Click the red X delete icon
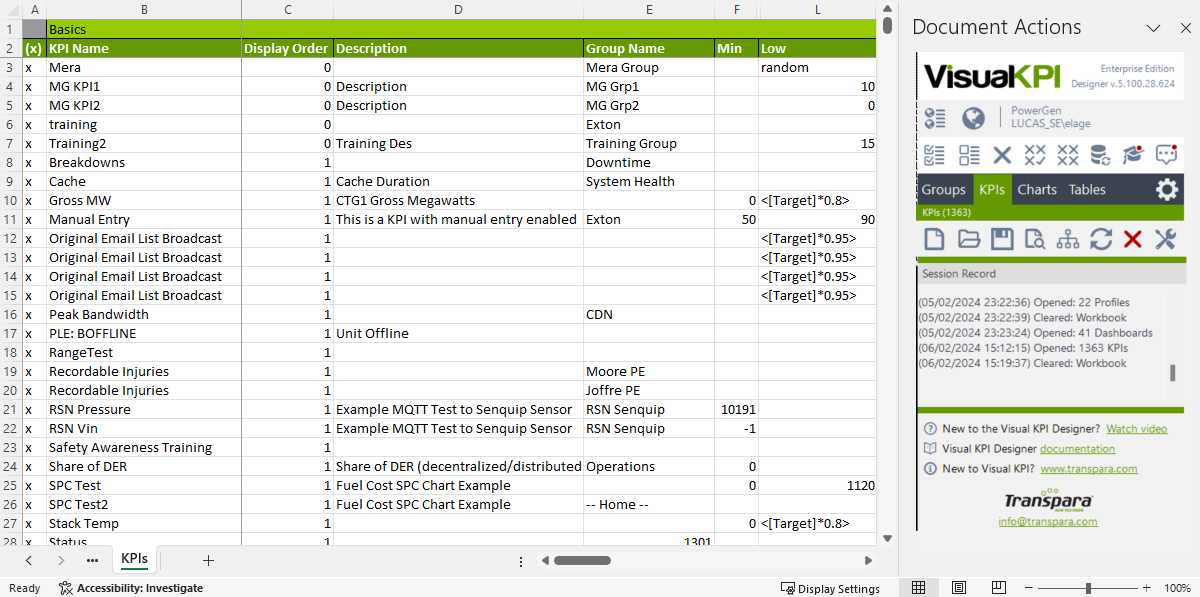Viewport: 1200px width, 597px height. click(1132, 239)
